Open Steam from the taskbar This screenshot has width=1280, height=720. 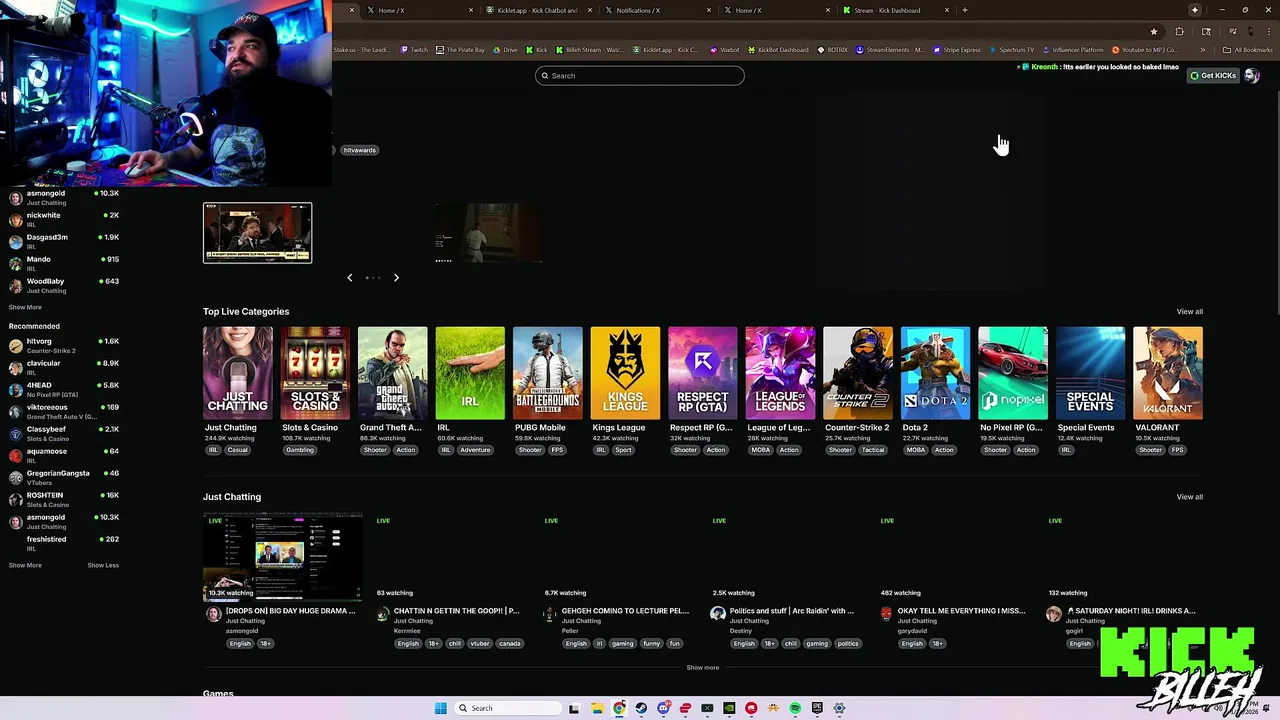pyautogui.click(x=641, y=708)
